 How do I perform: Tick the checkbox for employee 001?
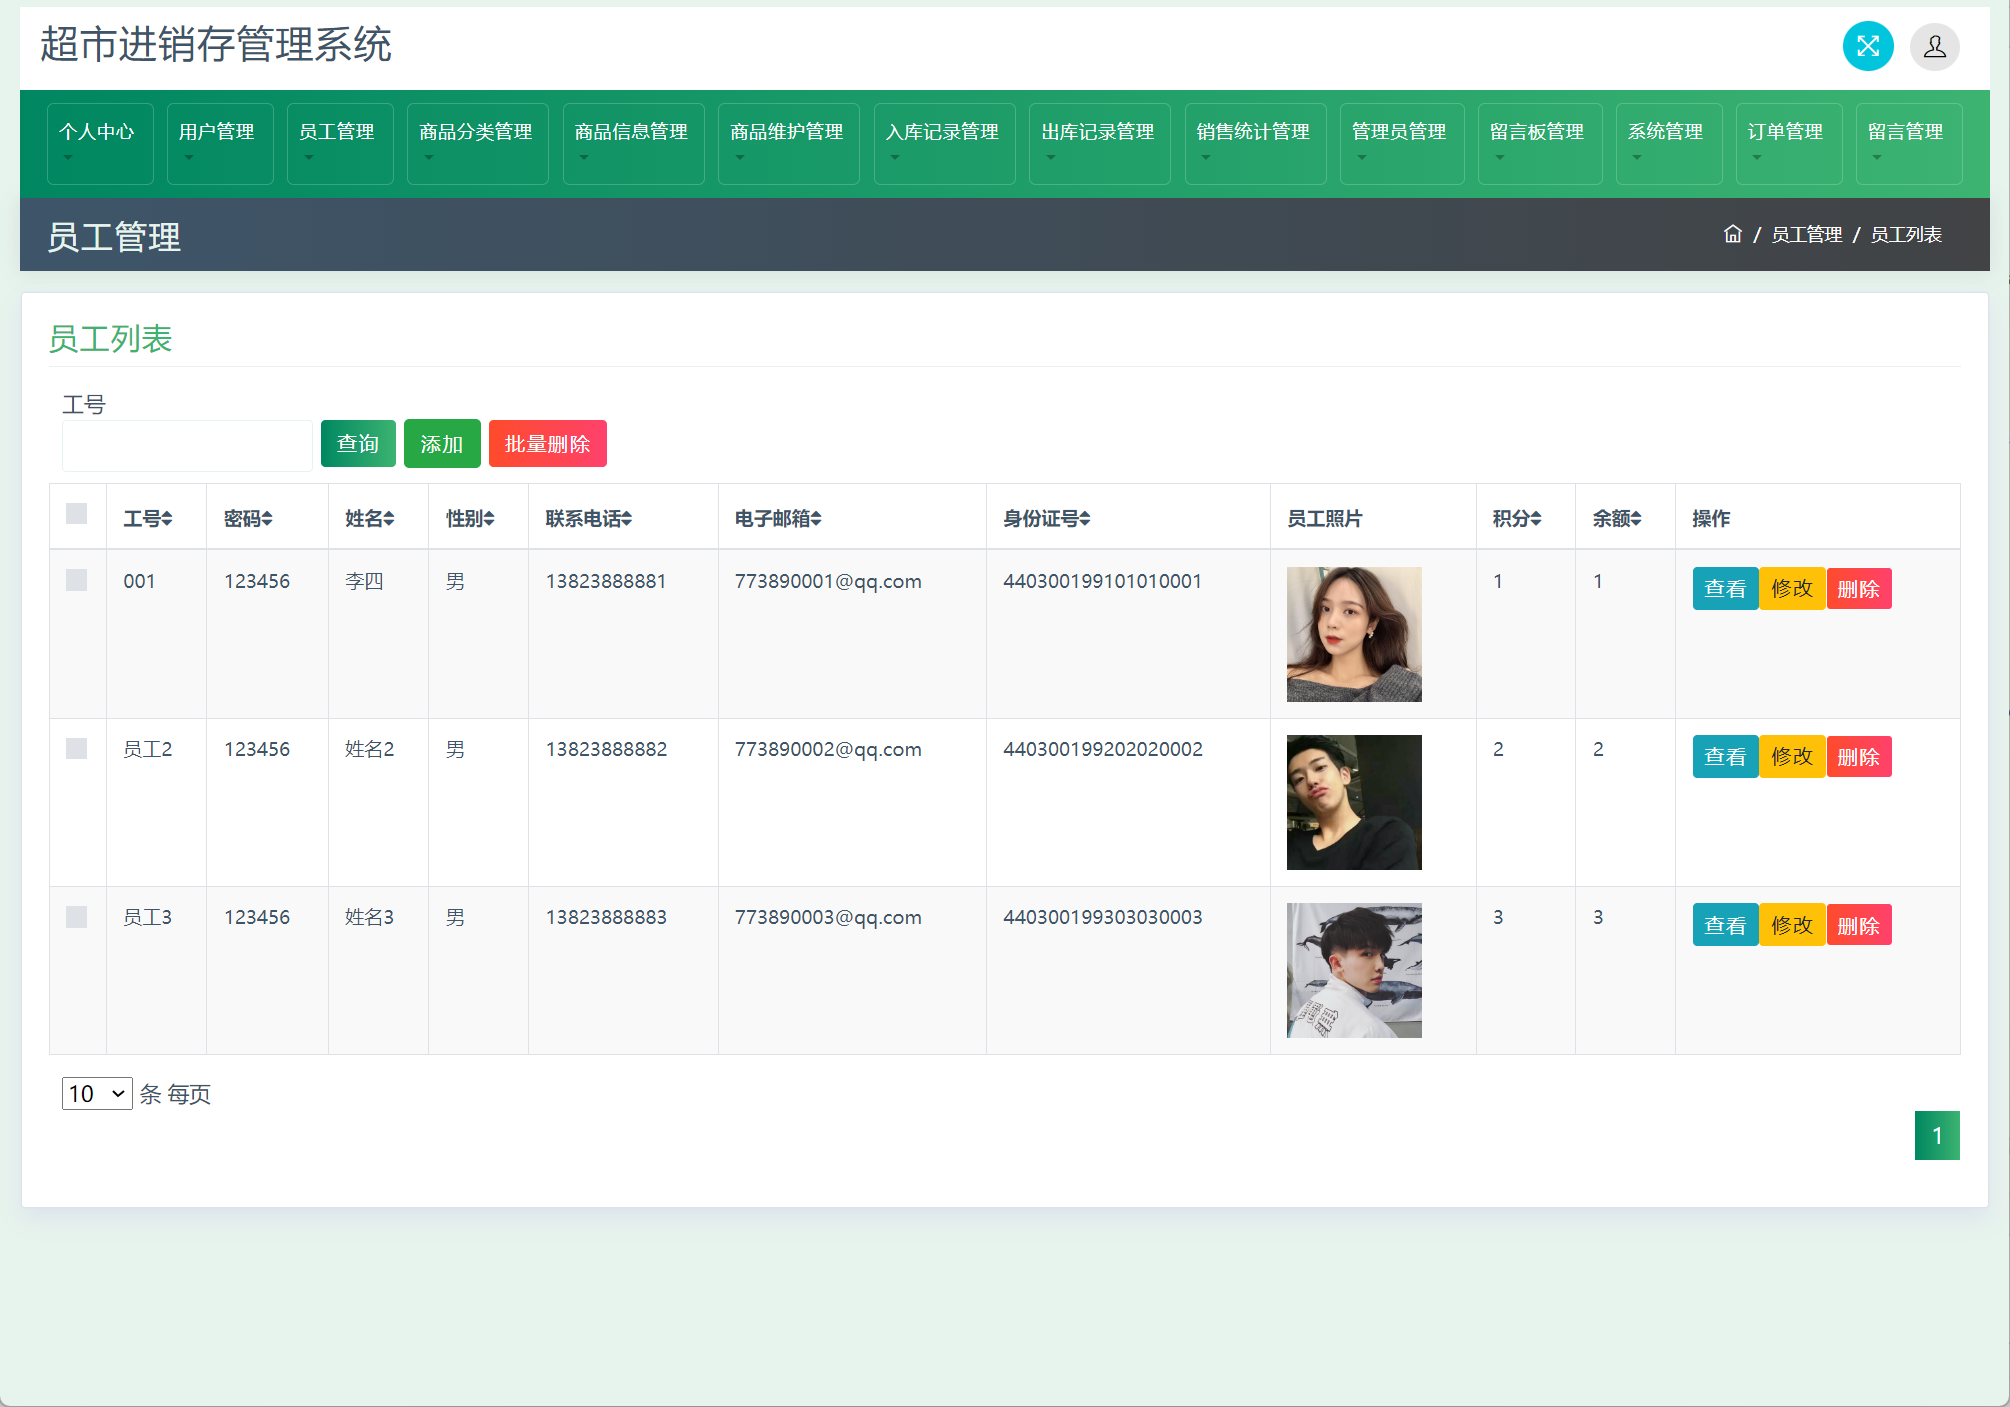(x=77, y=580)
